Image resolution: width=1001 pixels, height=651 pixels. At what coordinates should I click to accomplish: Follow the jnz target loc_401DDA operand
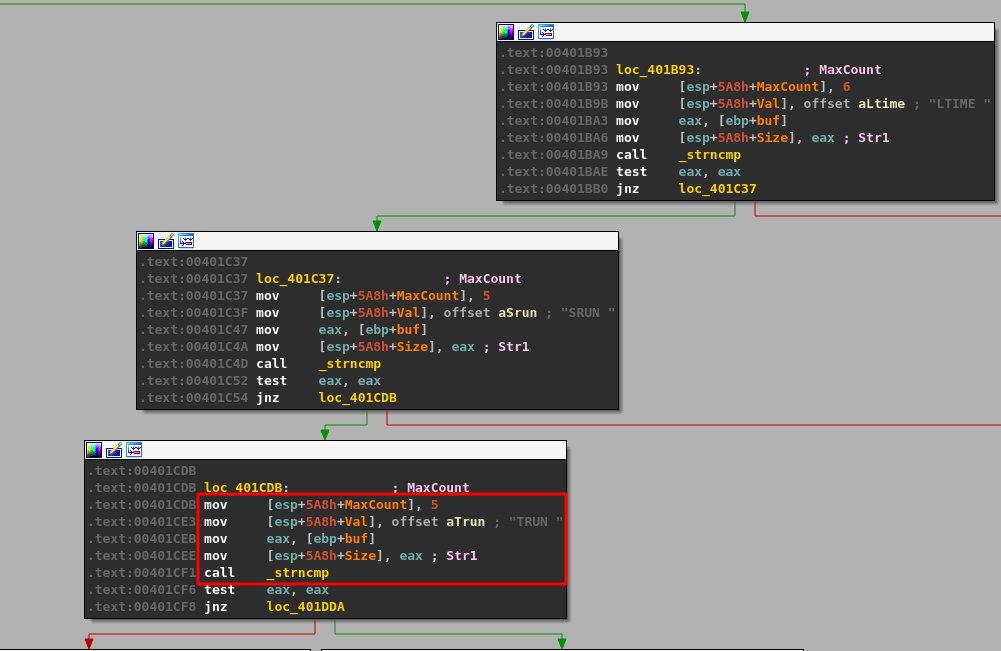point(305,607)
